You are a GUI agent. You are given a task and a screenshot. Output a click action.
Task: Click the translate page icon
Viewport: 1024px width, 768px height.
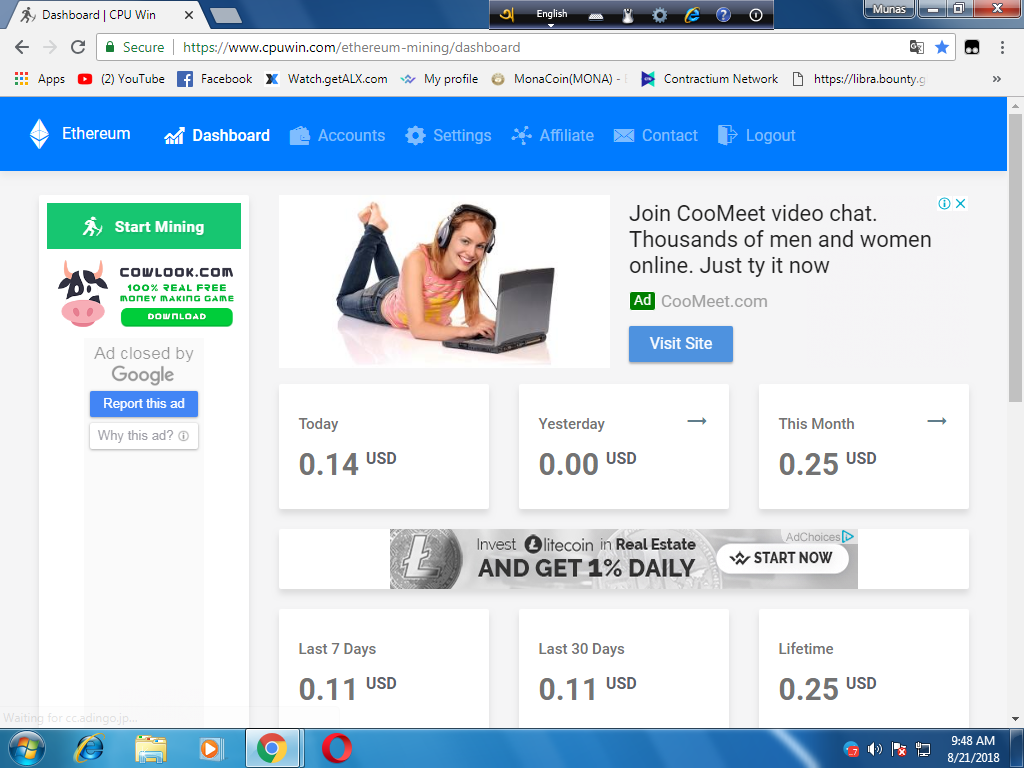click(916, 47)
